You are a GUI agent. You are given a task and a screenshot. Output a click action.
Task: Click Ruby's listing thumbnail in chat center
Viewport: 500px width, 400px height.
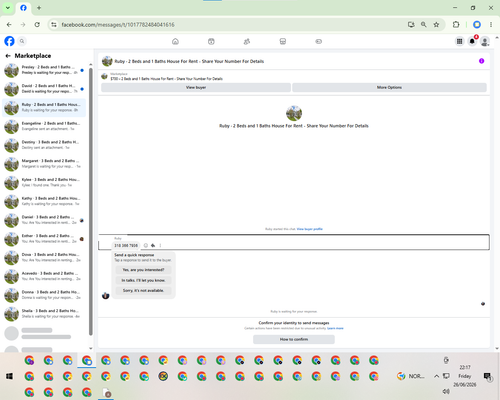coord(294,113)
